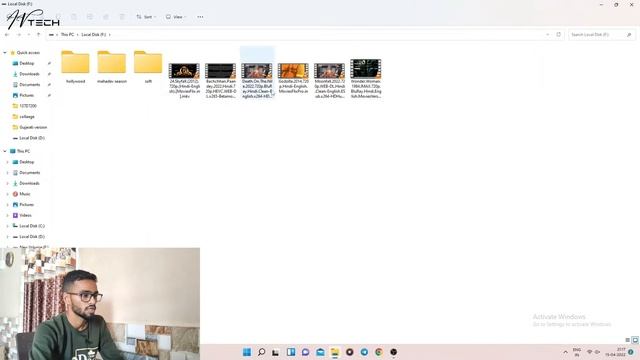Screen dimensions: 640x360
Task: Open the 'college' folder in Quick access
Action: click(x=27, y=117)
